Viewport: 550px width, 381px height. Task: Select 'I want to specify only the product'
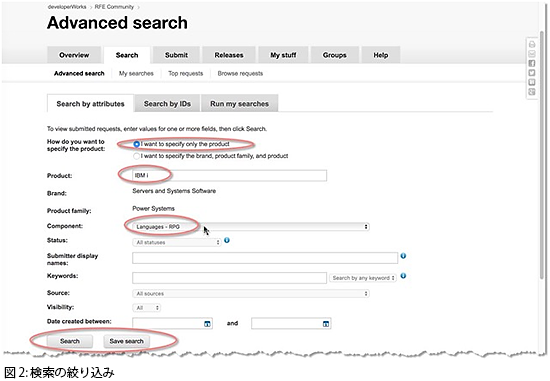(x=136, y=144)
